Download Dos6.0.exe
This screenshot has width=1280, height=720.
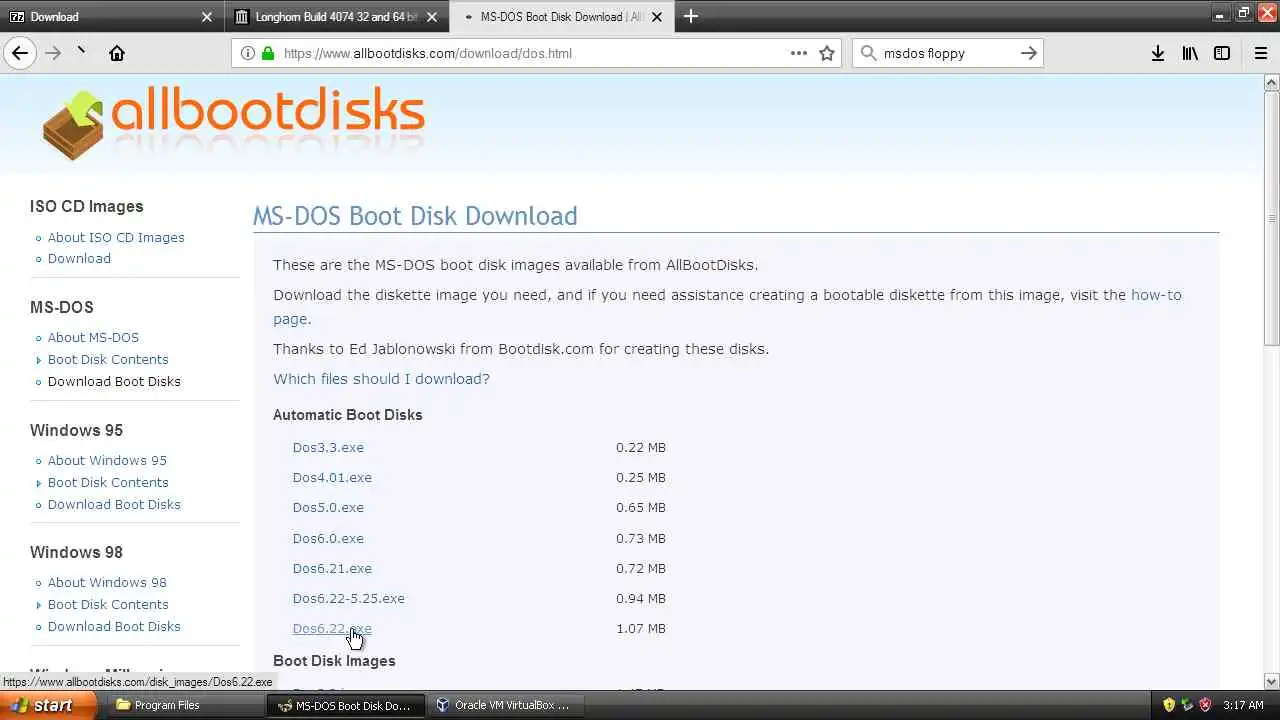pos(328,538)
